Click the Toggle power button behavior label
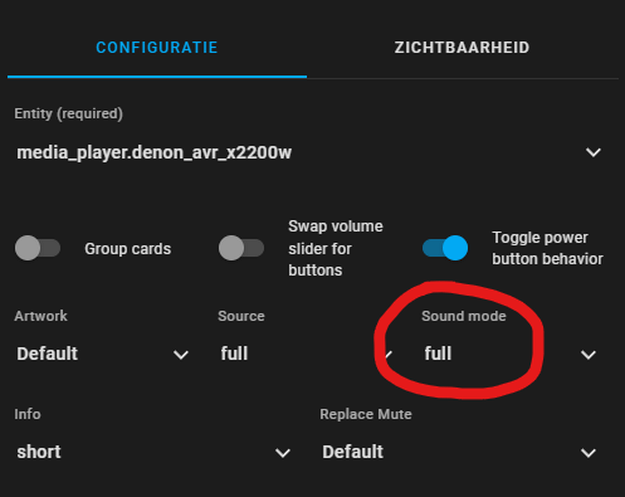The height and width of the screenshot is (497, 625). click(548, 248)
